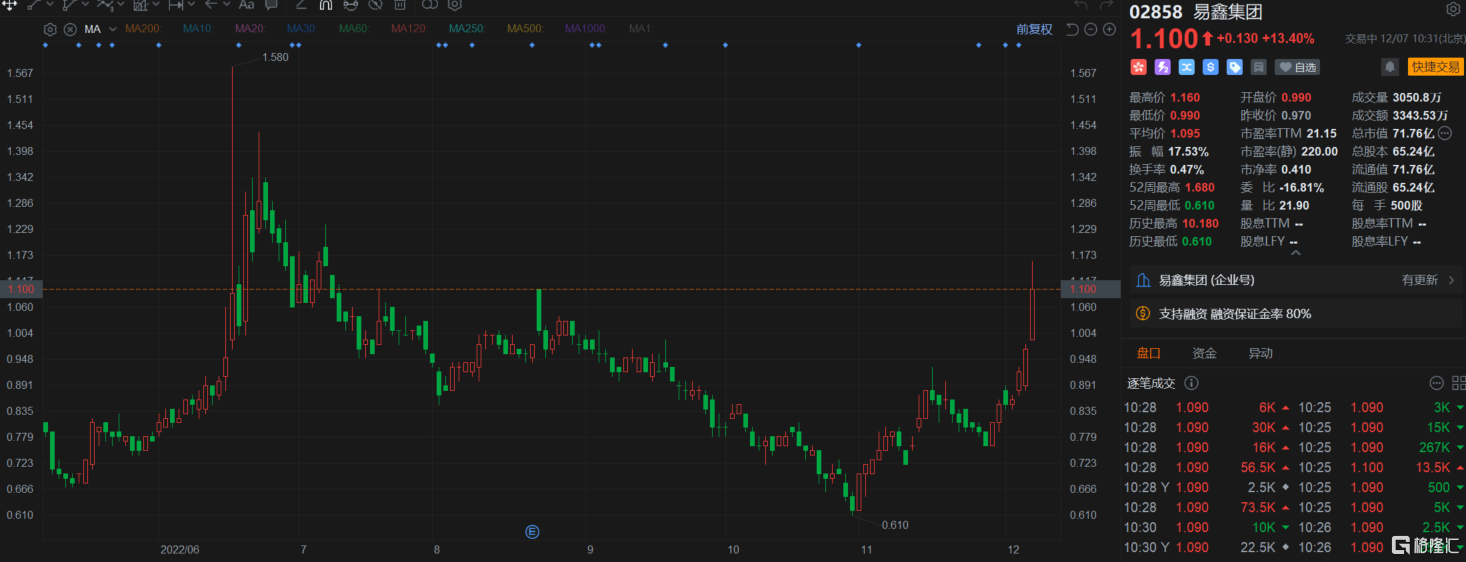This screenshot has width=1466, height=562.
Task: Click the stock name 易鑫集团
Action: tap(1228, 12)
